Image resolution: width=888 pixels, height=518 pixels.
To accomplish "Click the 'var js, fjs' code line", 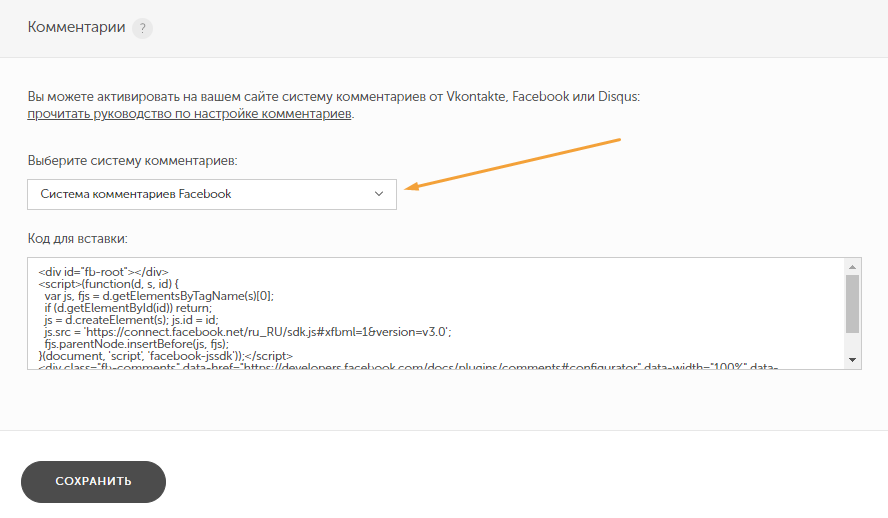I will click(x=158, y=295).
